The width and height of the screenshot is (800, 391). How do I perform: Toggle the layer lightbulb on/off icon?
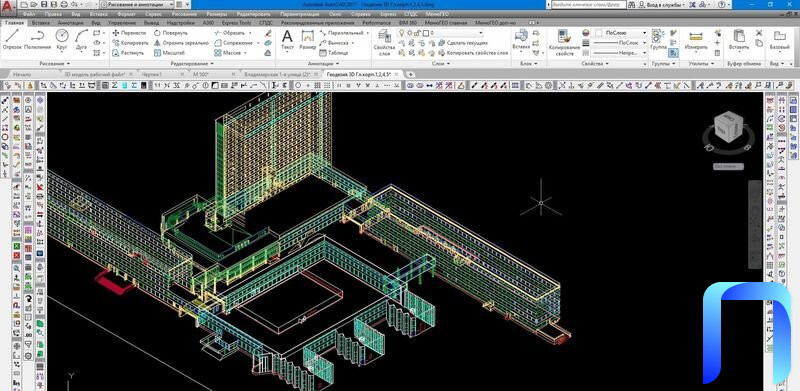402,33
